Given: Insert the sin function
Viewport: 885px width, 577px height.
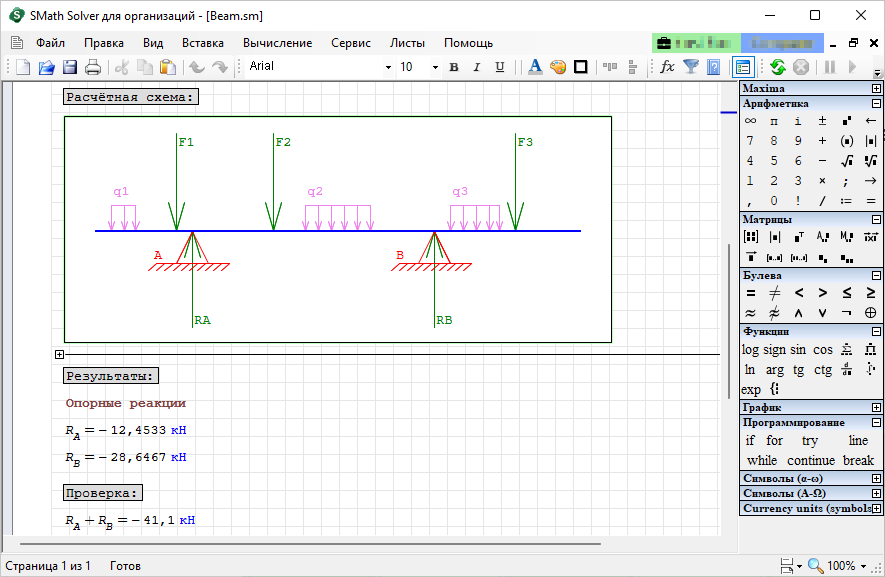Looking at the screenshot, I should [798, 350].
